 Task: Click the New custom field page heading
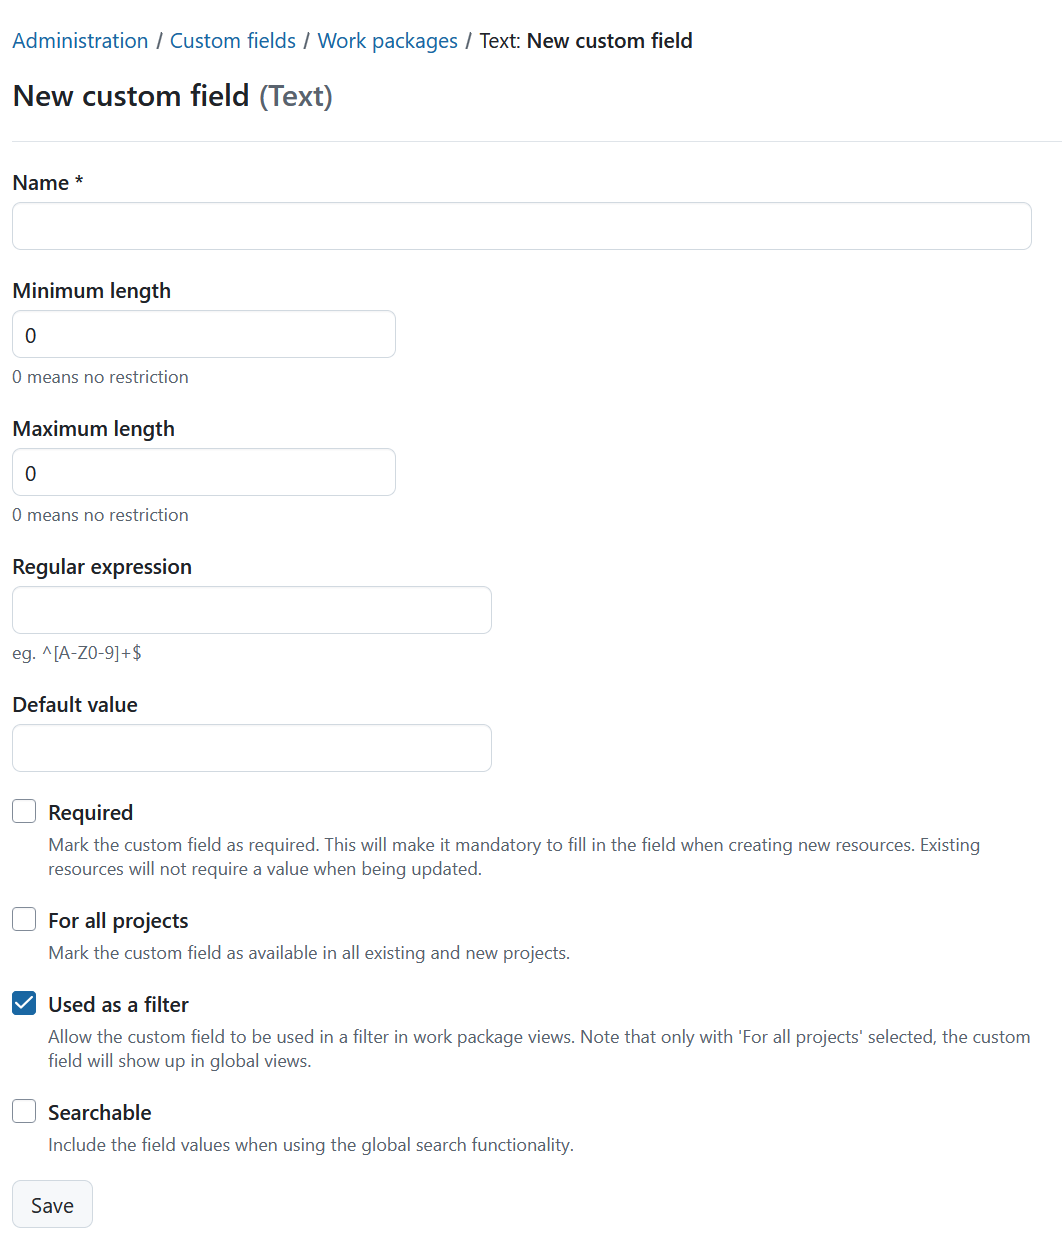[x=131, y=95]
